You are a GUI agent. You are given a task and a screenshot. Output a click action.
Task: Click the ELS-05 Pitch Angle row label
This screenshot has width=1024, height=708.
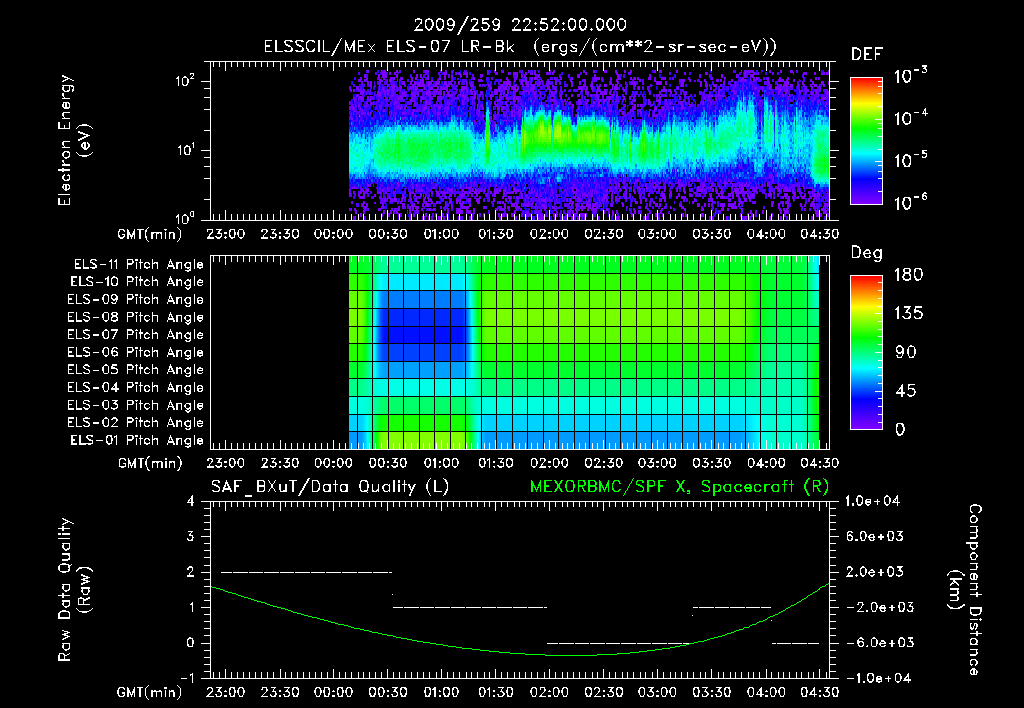point(135,370)
